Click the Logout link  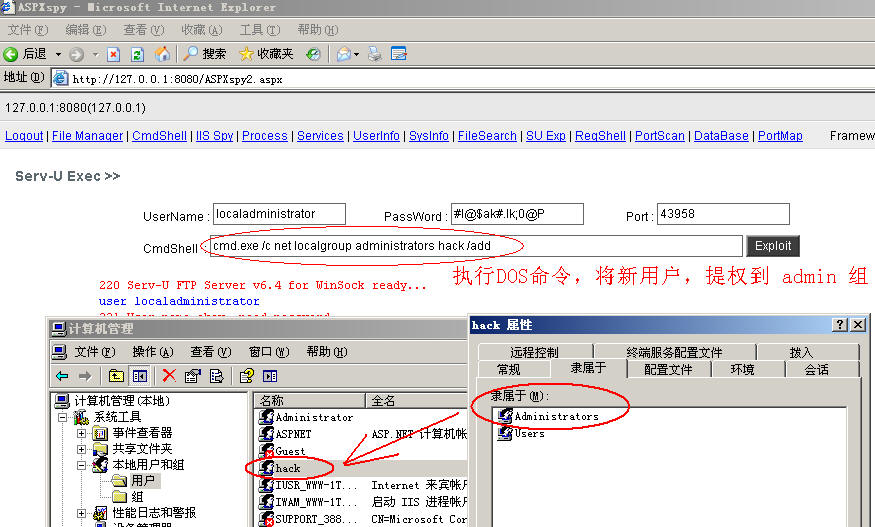click(24, 136)
